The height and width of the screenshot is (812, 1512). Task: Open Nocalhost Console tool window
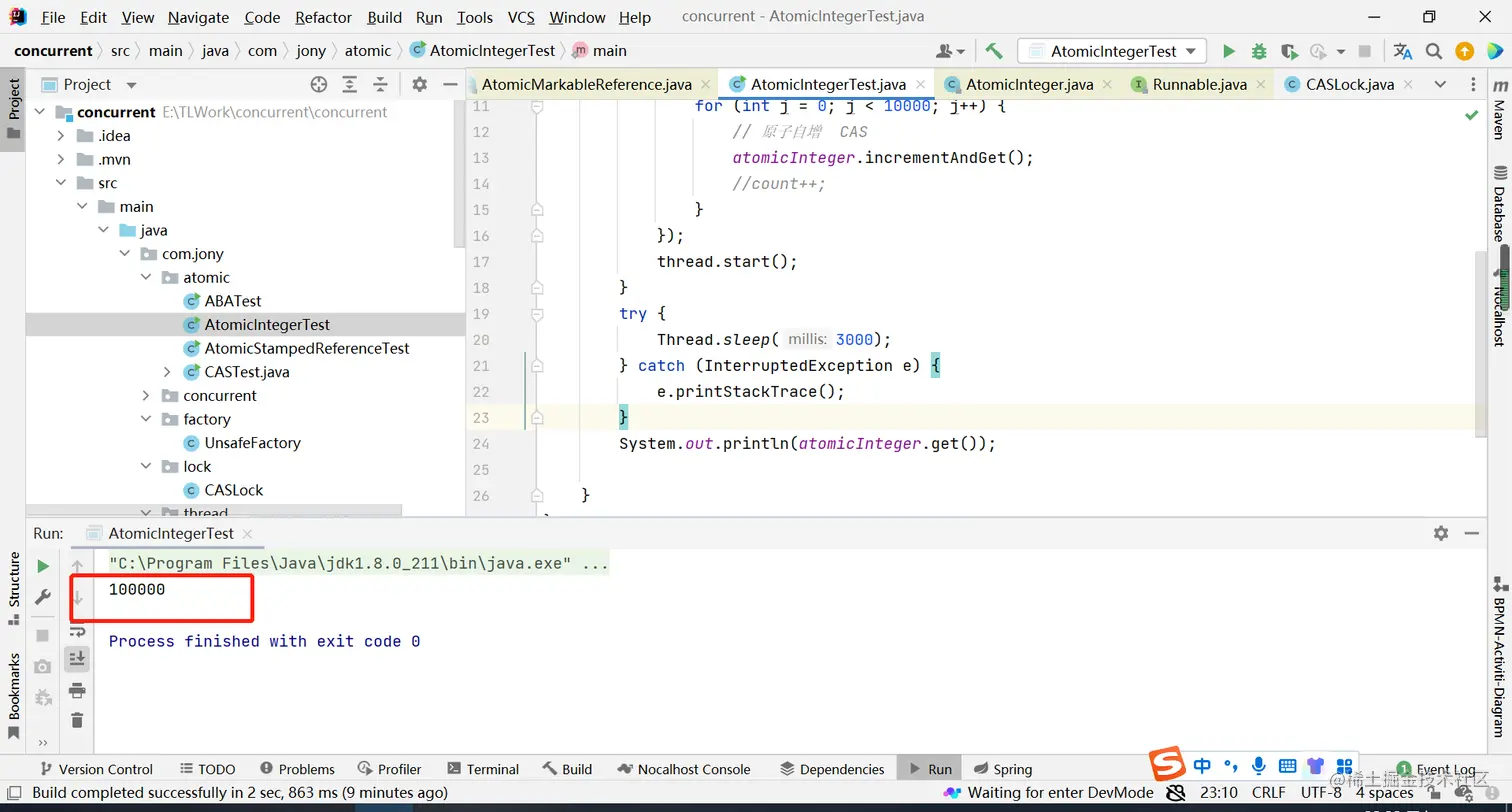coord(684,769)
